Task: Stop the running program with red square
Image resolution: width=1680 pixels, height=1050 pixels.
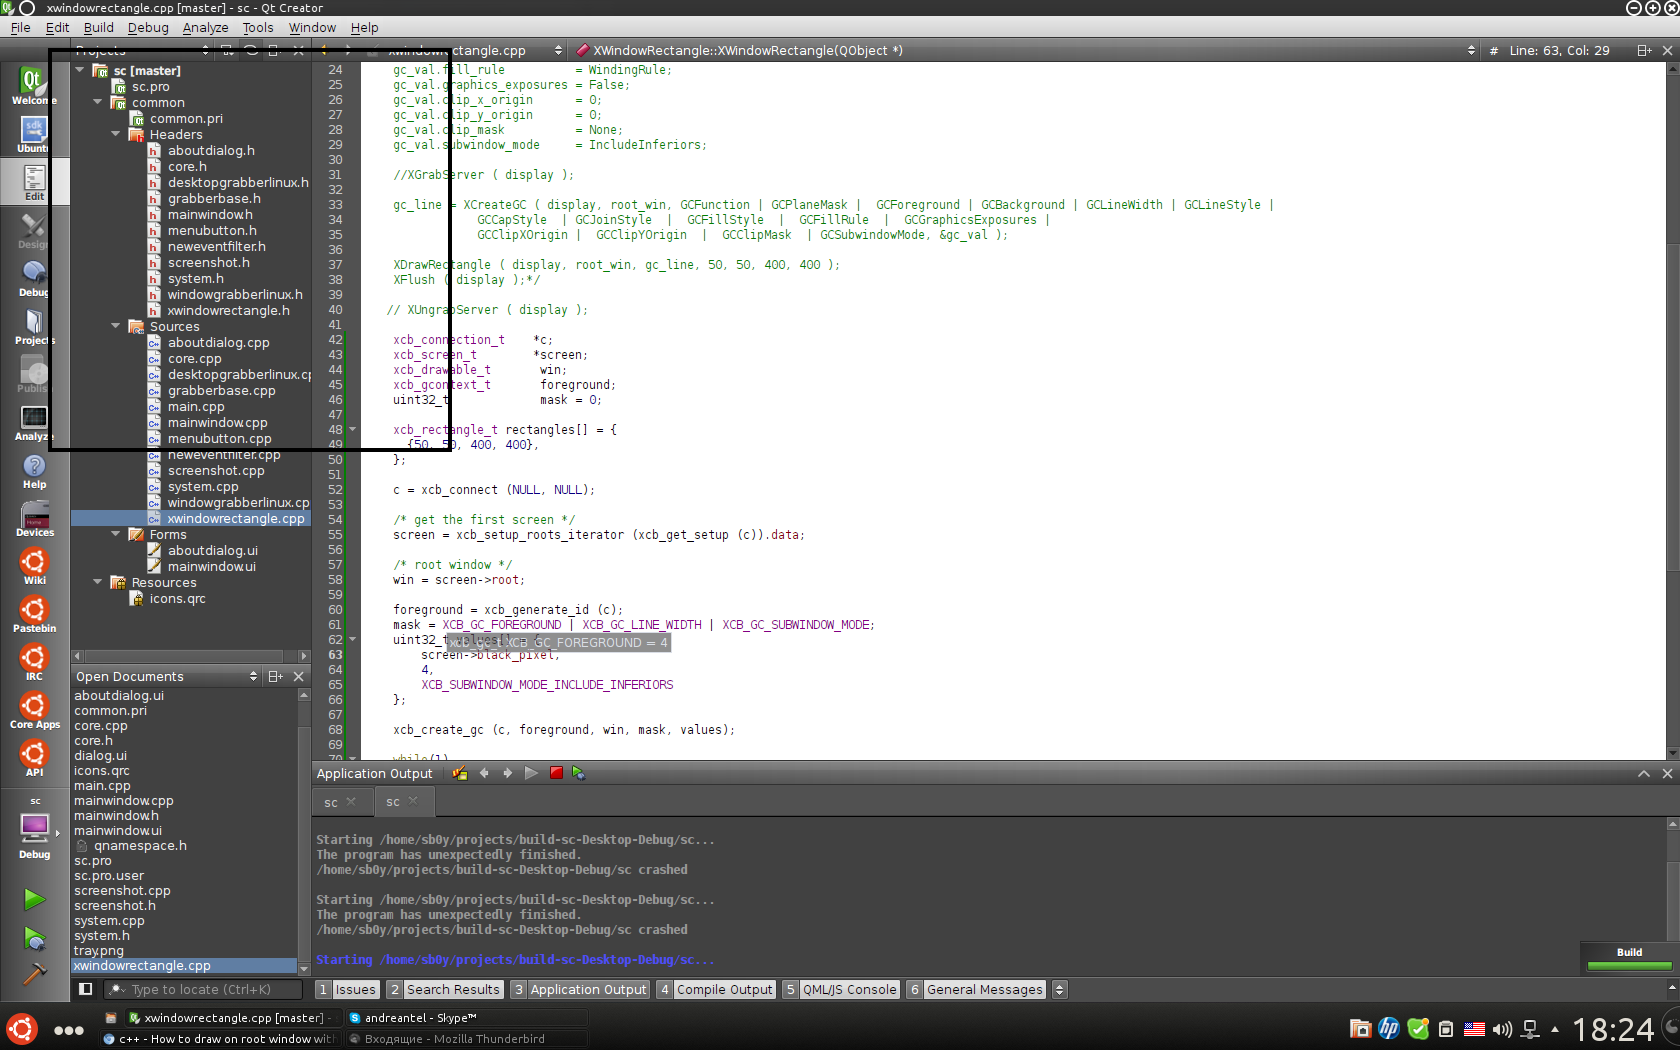Action: [x=556, y=773]
